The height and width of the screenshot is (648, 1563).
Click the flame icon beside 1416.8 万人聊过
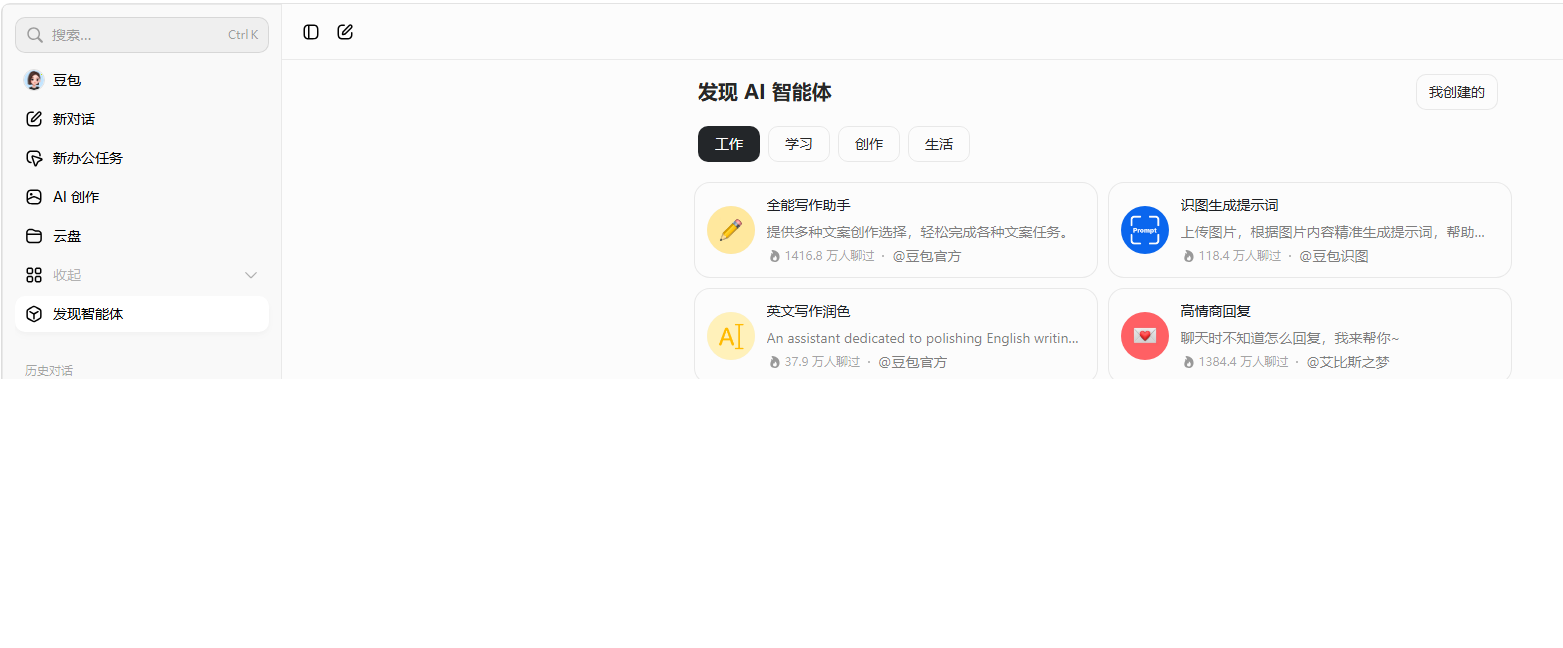pyautogui.click(x=774, y=256)
